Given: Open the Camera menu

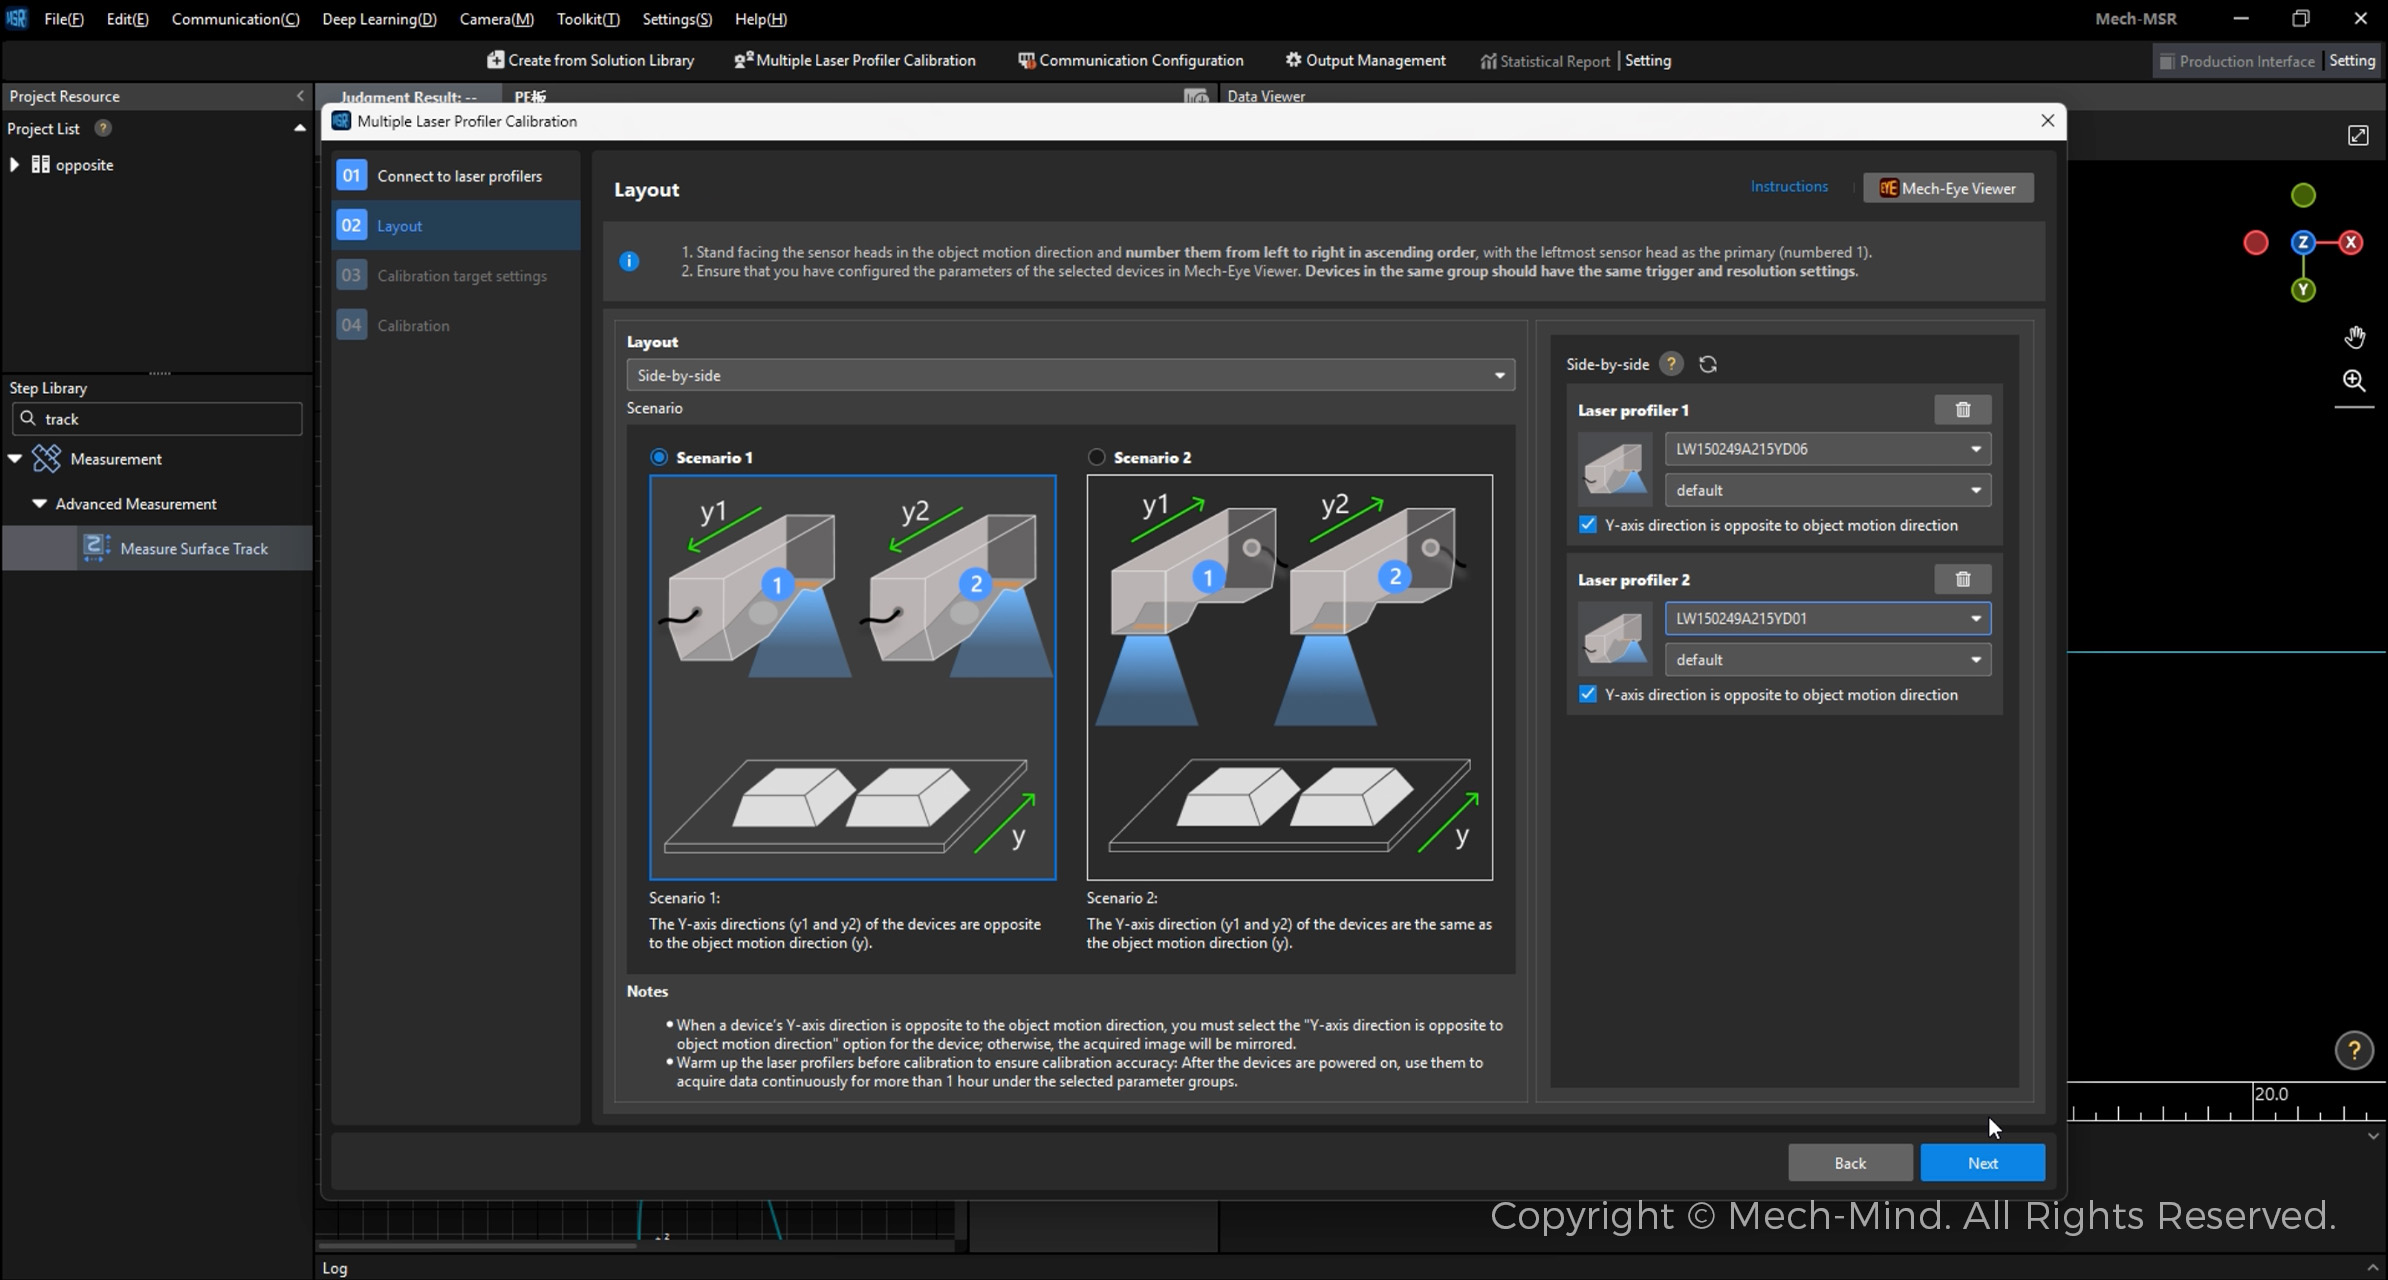Looking at the screenshot, I should click(x=496, y=19).
